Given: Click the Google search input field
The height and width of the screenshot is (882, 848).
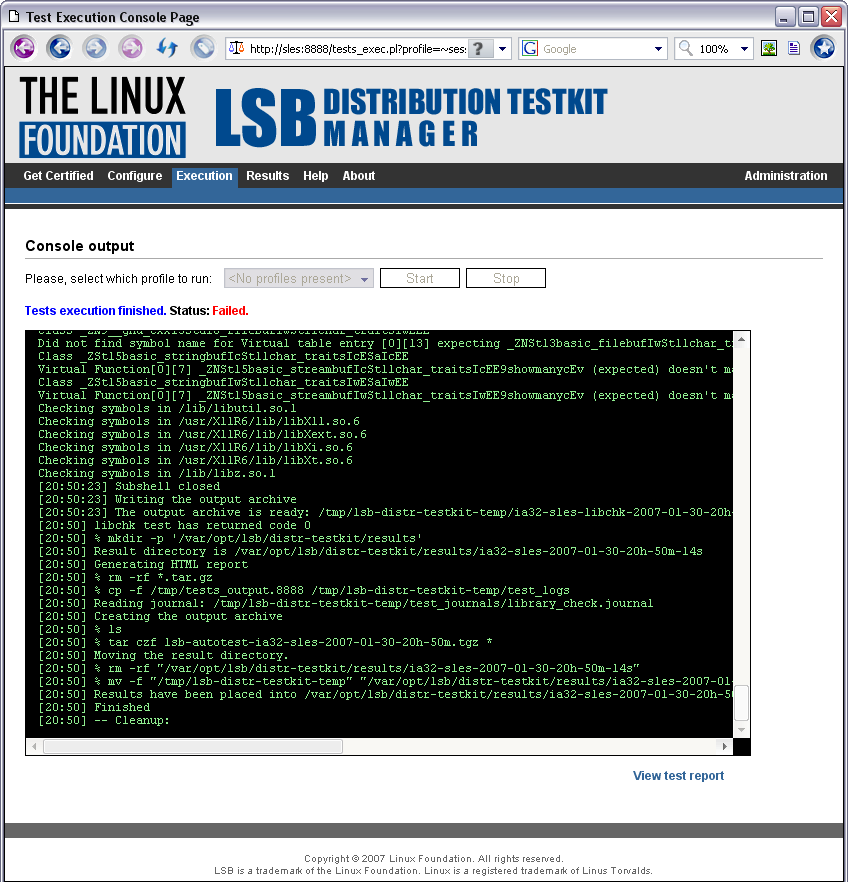Looking at the screenshot, I should tap(595, 49).
